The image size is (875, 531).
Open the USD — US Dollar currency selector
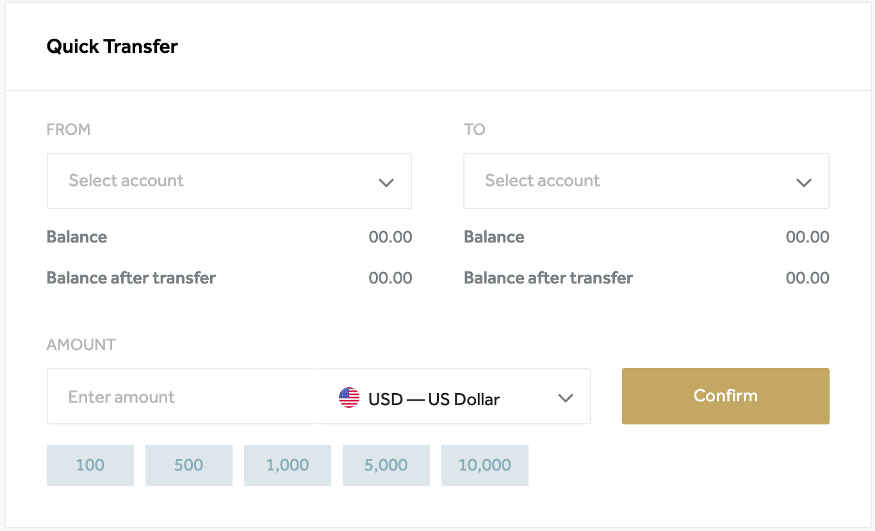coord(454,396)
